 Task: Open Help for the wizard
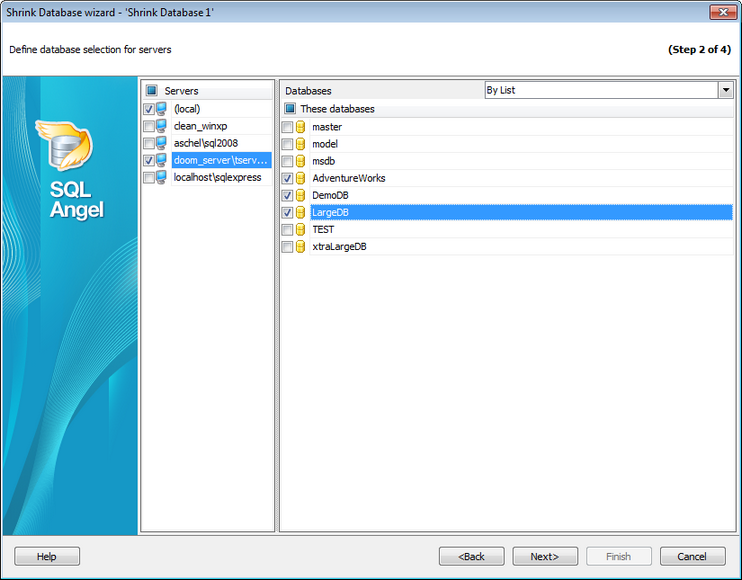[x=47, y=556]
